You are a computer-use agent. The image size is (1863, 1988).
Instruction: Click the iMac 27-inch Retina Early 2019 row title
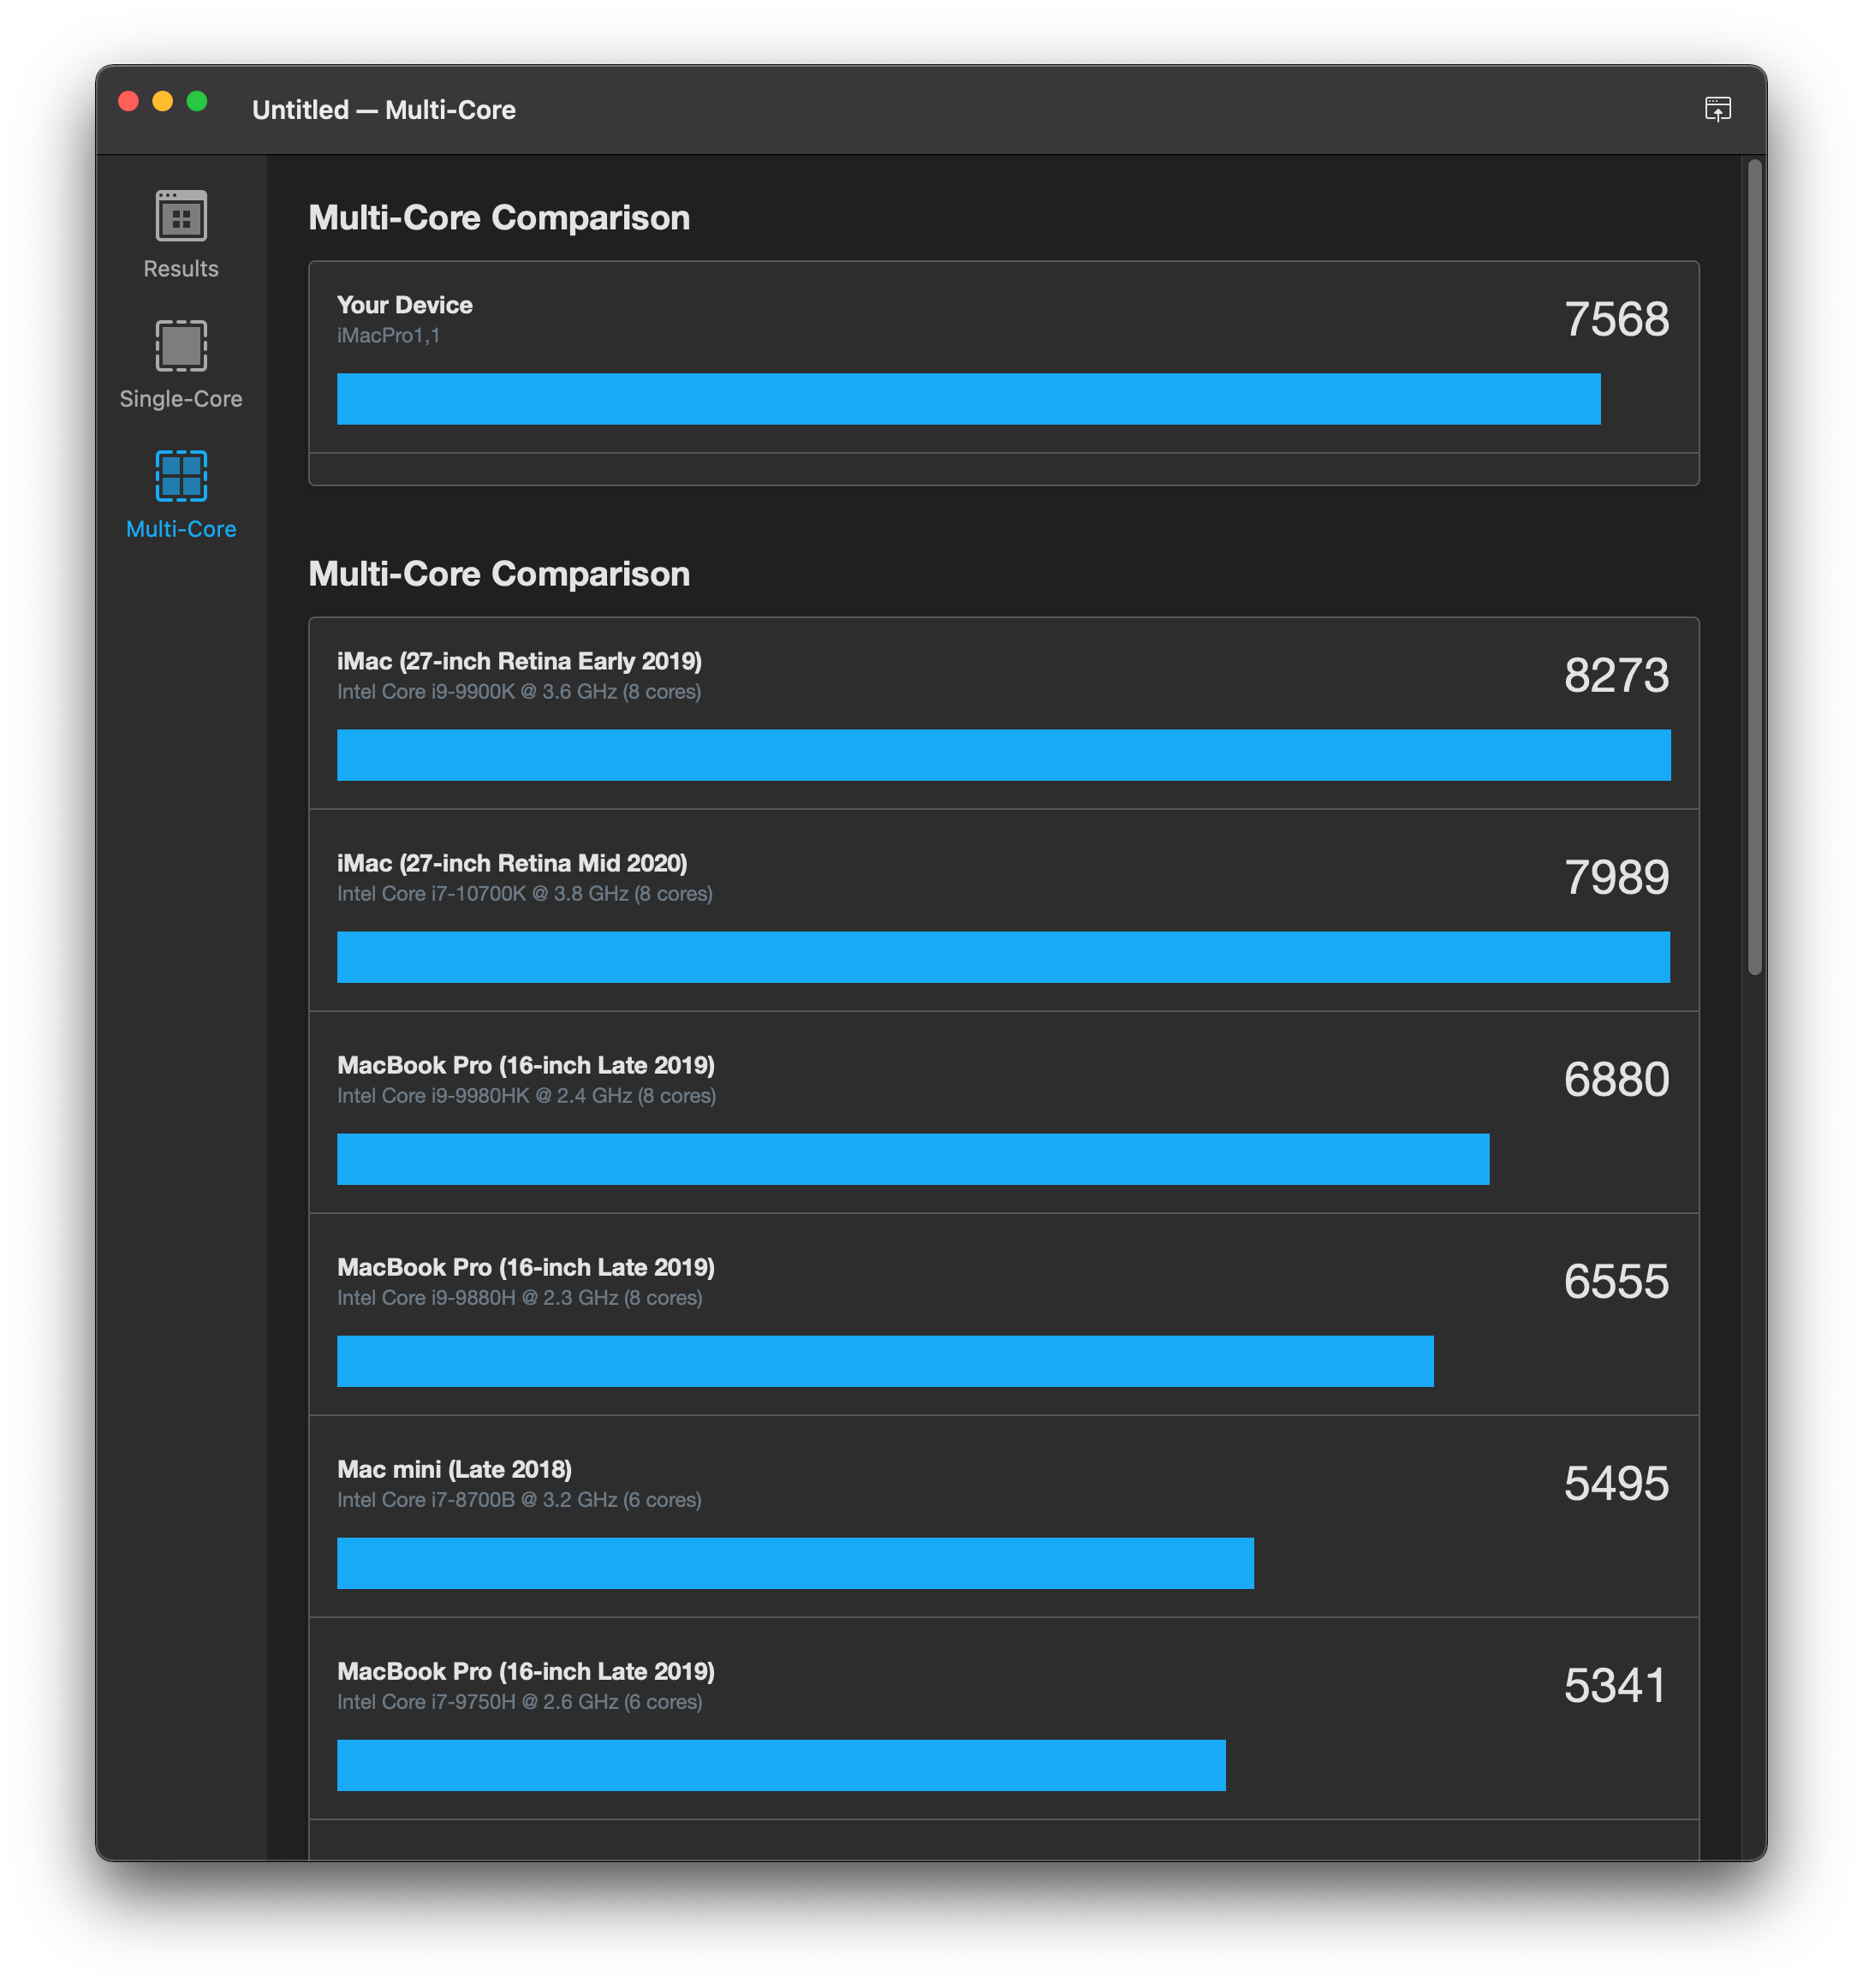(519, 661)
